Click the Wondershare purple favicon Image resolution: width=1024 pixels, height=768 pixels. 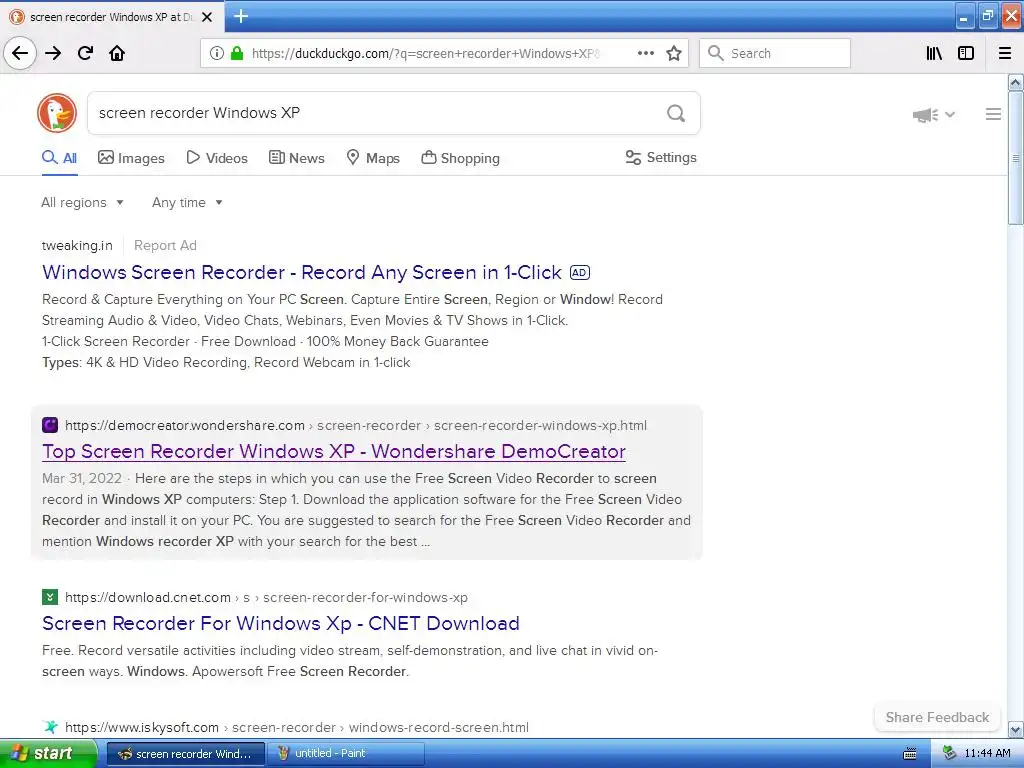[50, 425]
